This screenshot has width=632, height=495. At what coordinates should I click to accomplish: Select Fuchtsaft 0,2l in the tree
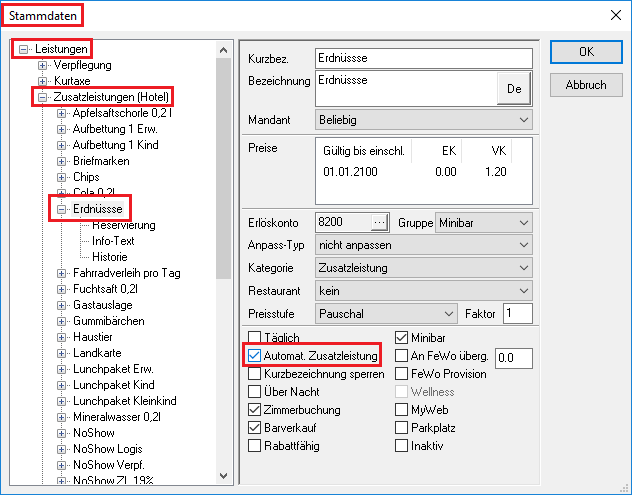click(x=105, y=289)
